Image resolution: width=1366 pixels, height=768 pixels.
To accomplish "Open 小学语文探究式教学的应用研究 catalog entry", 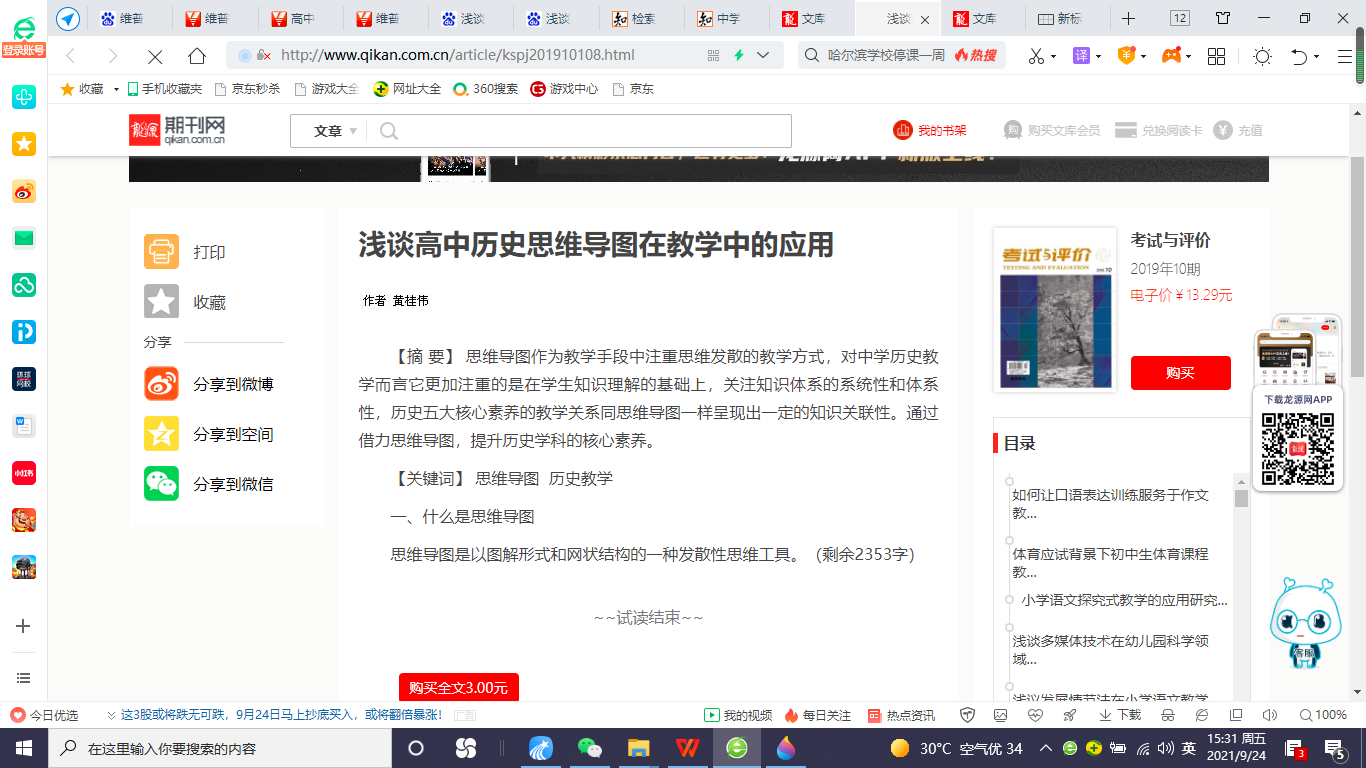I will point(1124,600).
